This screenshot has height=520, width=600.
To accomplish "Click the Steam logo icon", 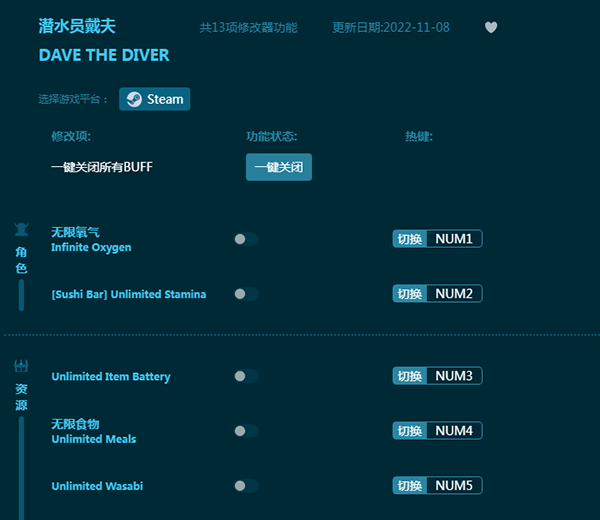I will [134, 99].
